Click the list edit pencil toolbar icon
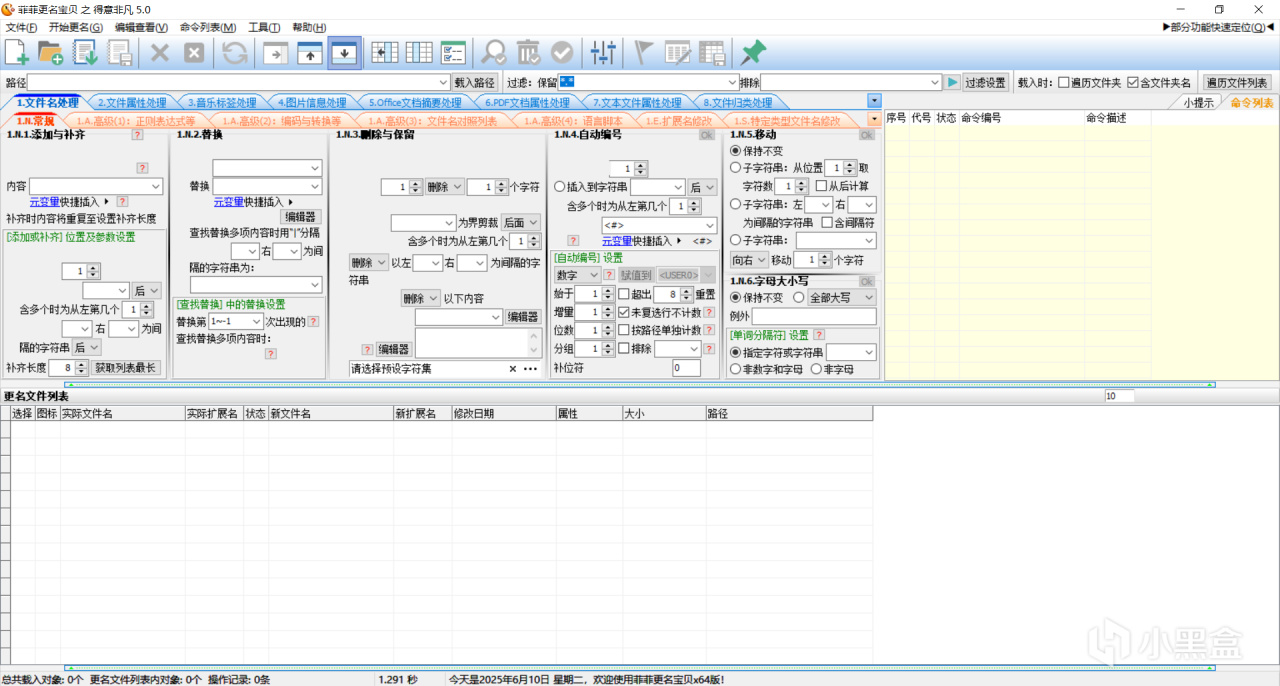This screenshot has width=1280, height=686. coord(679,52)
